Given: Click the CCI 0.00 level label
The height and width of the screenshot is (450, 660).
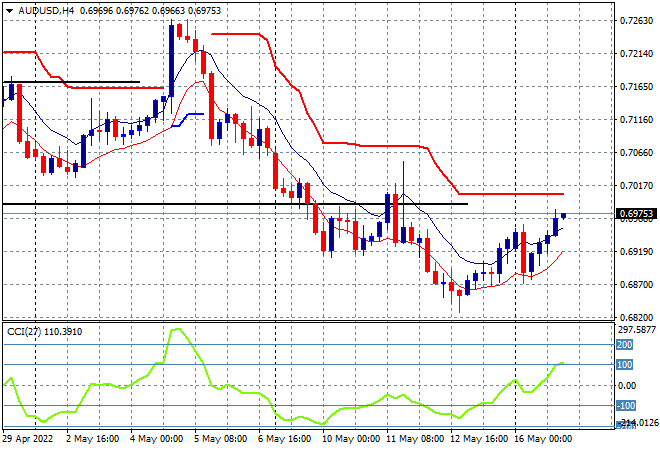Looking at the screenshot, I should pos(627,386).
